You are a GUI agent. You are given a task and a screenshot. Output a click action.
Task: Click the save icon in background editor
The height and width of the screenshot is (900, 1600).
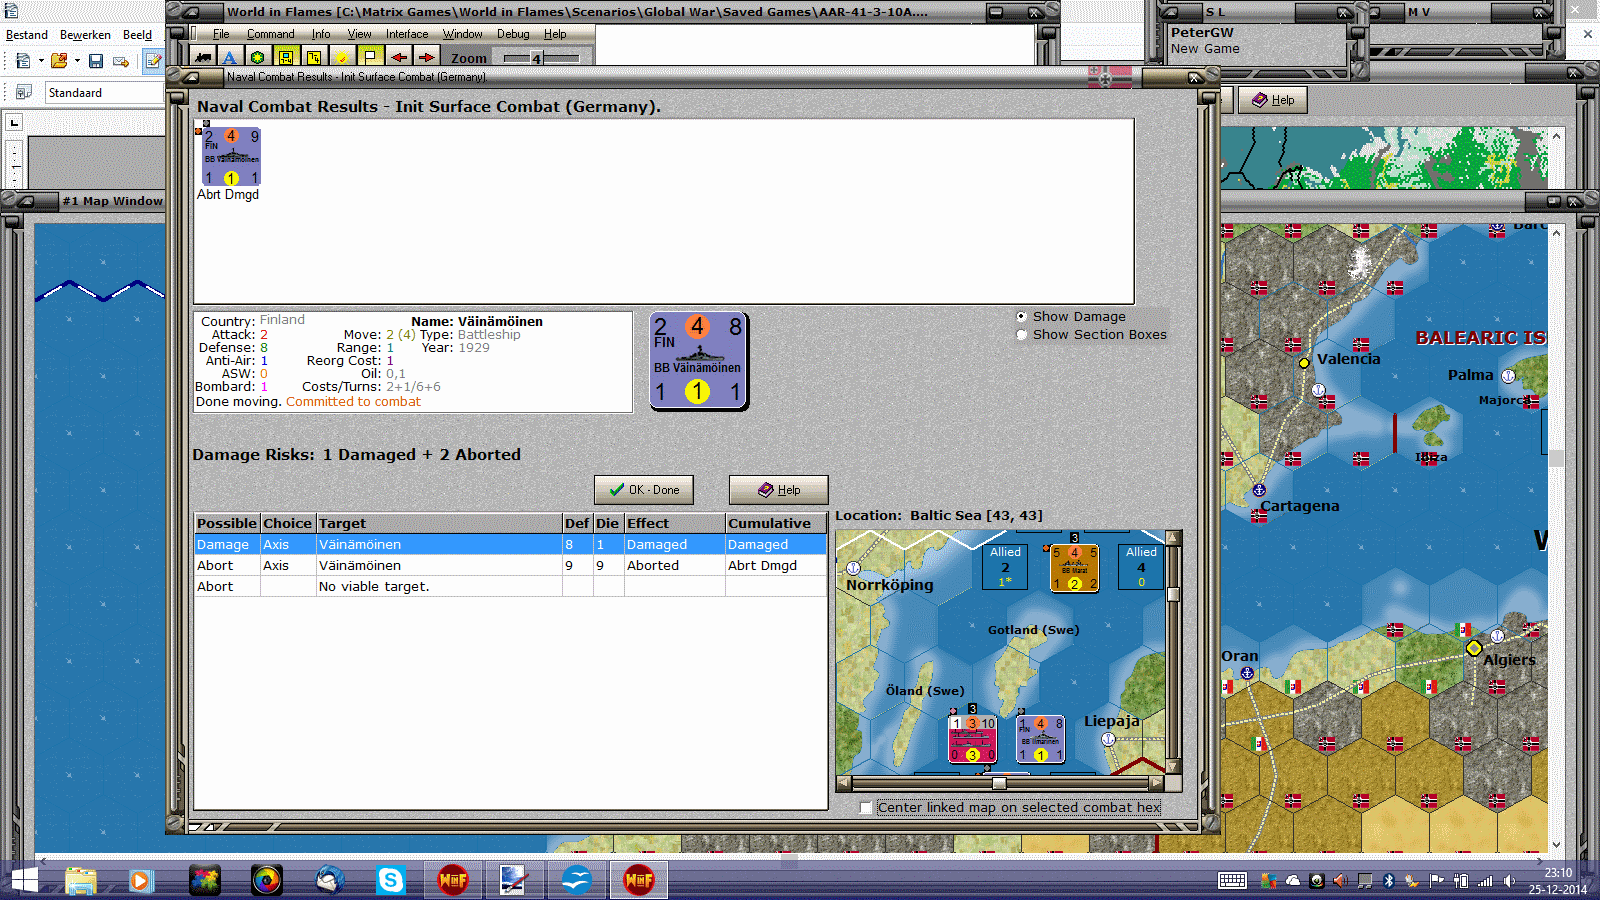pyautogui.click(x=96, y=61)
